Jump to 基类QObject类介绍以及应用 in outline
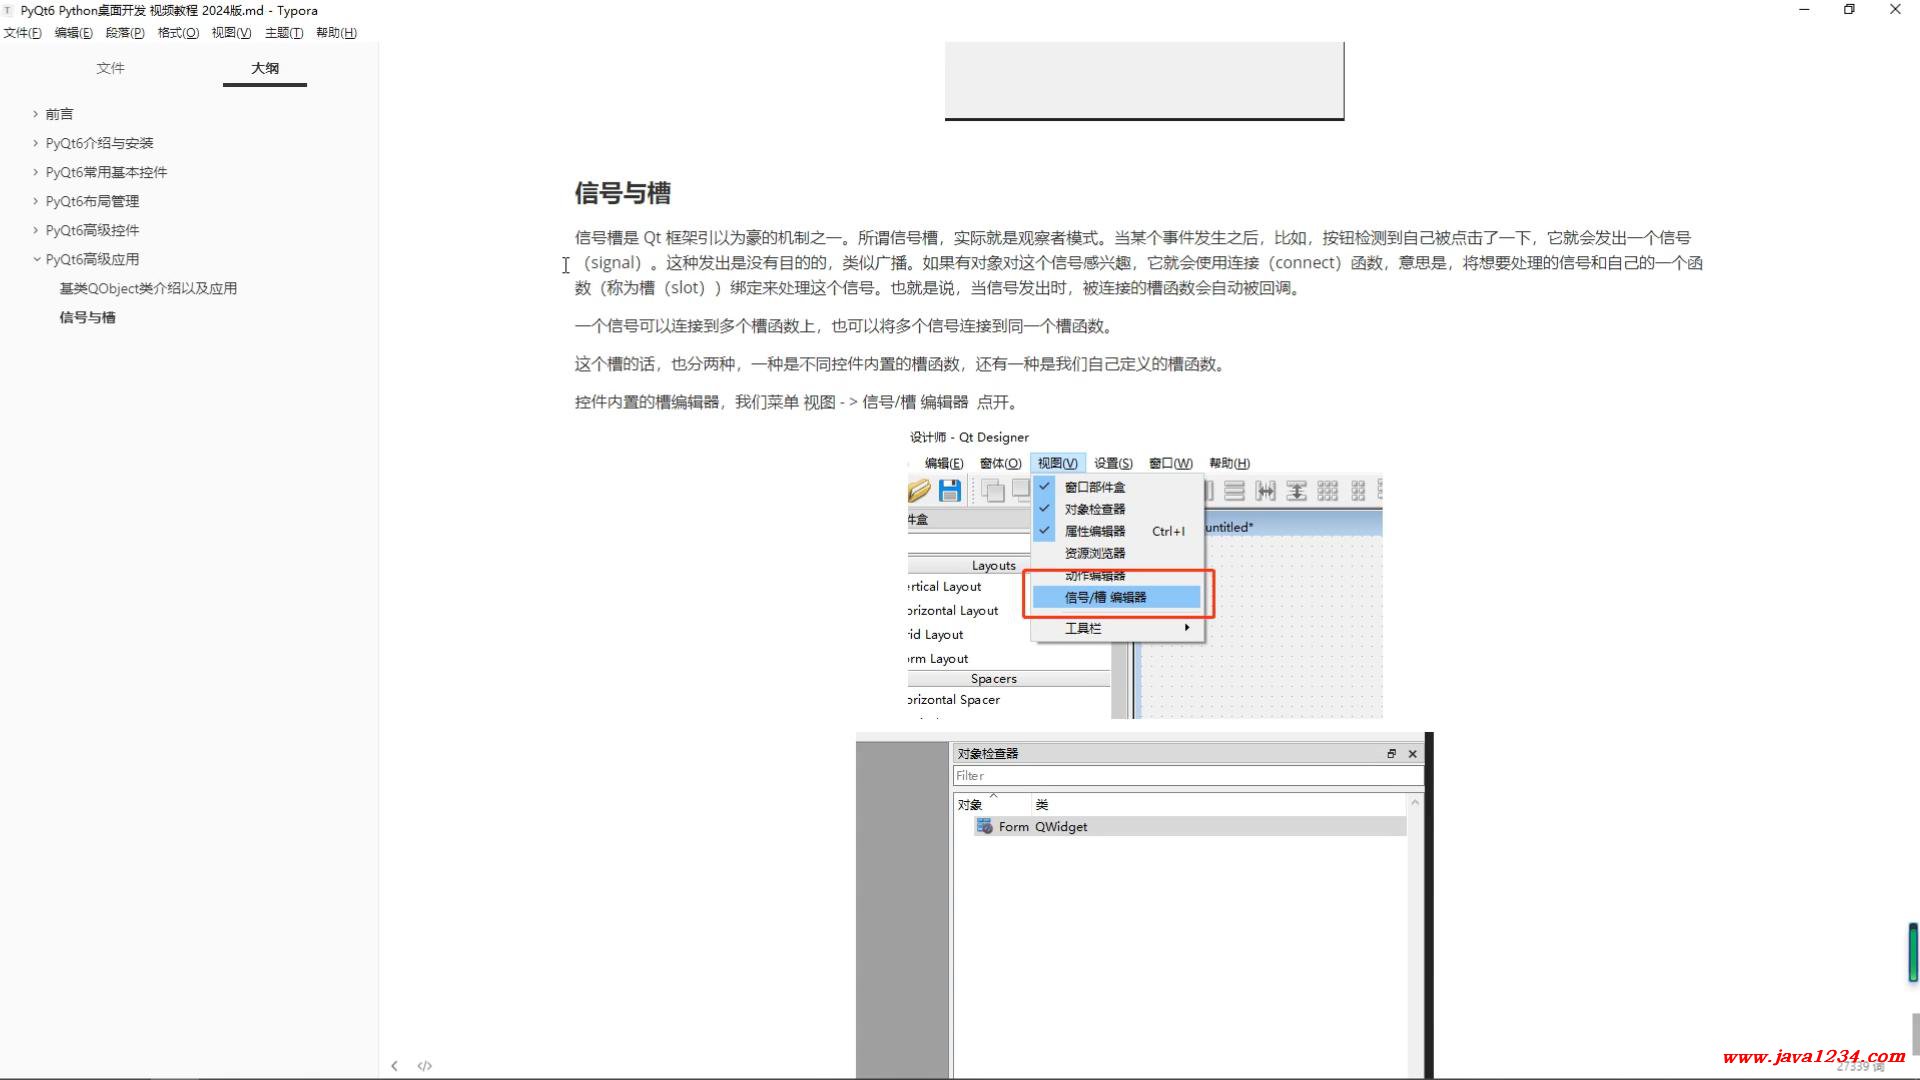This screenshot has width=1920, height=1080. [148, 288]
